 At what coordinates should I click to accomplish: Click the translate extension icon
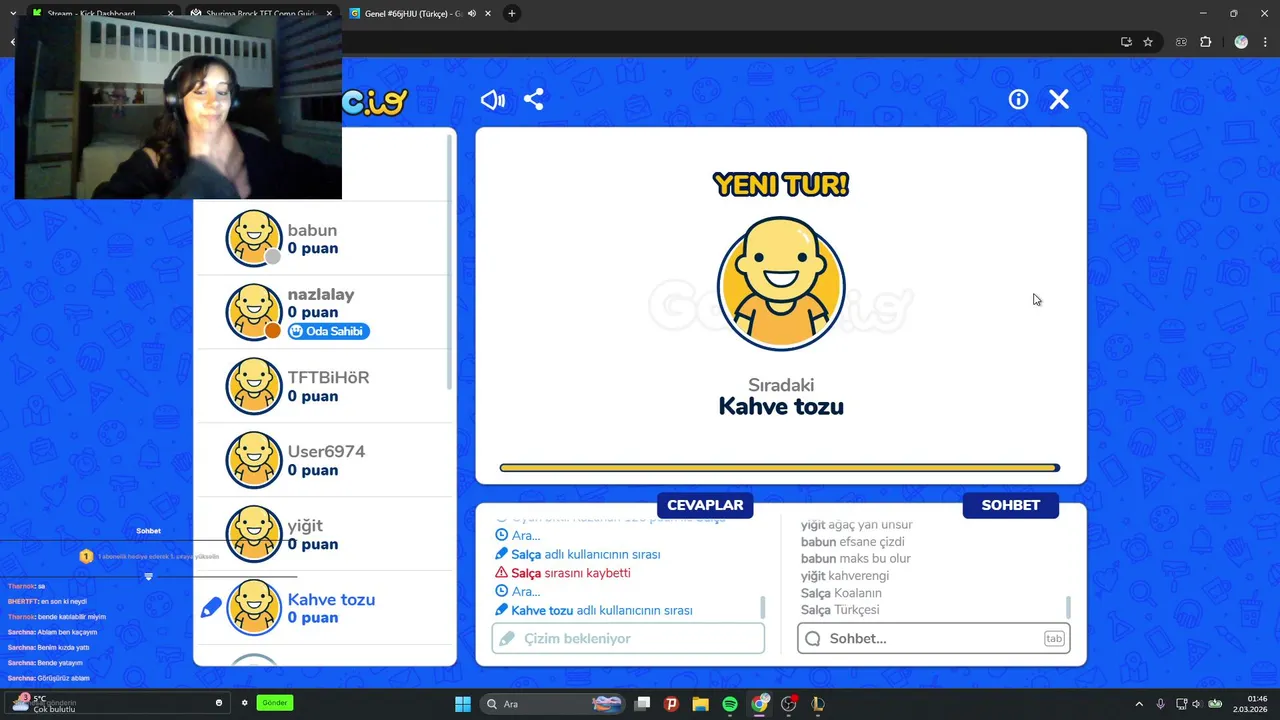[1181, 42]
